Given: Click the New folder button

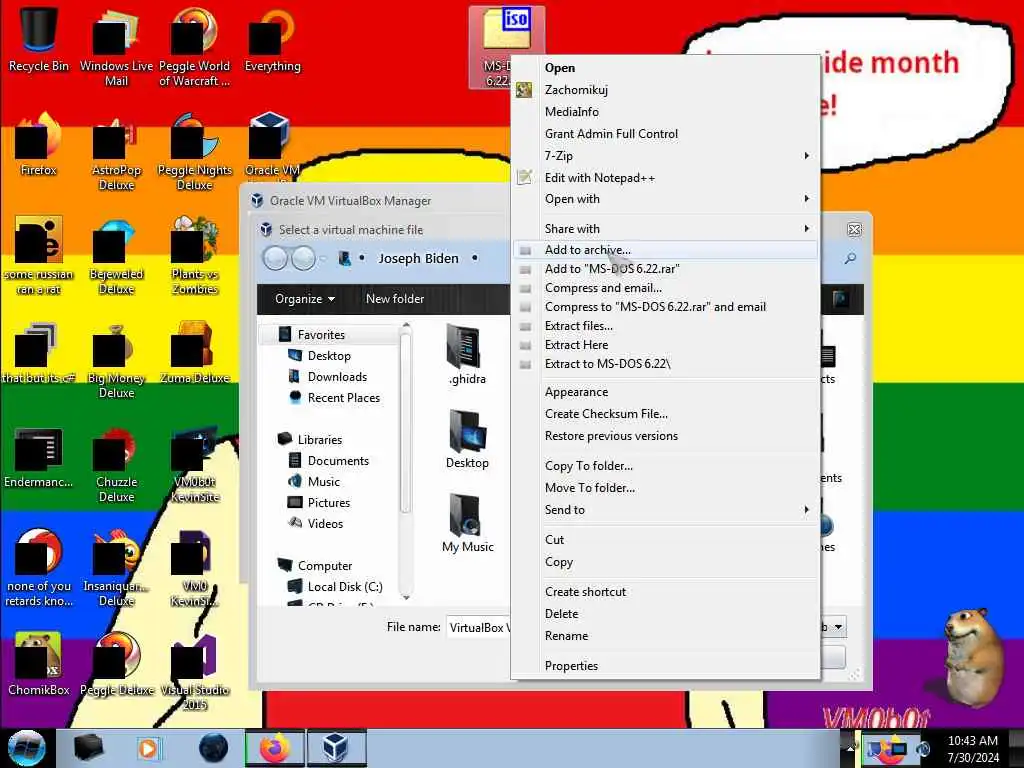Looking at the screenshot, I should (x=394, y=299).
